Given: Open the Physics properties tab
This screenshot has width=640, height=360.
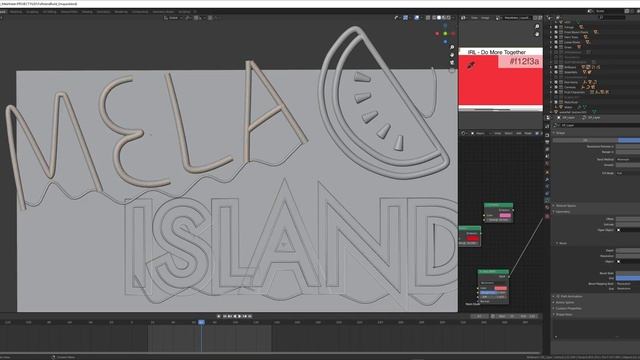Looking at the screenshot, I should (x=547, y=187).
